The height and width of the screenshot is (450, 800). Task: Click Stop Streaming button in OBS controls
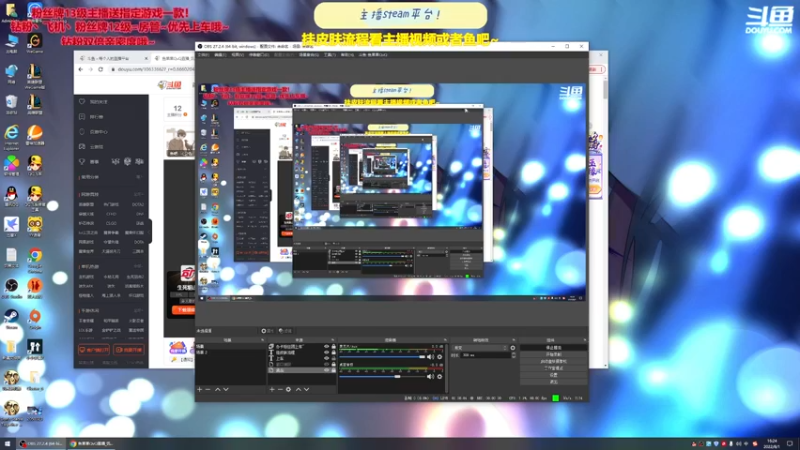point(554,347)
